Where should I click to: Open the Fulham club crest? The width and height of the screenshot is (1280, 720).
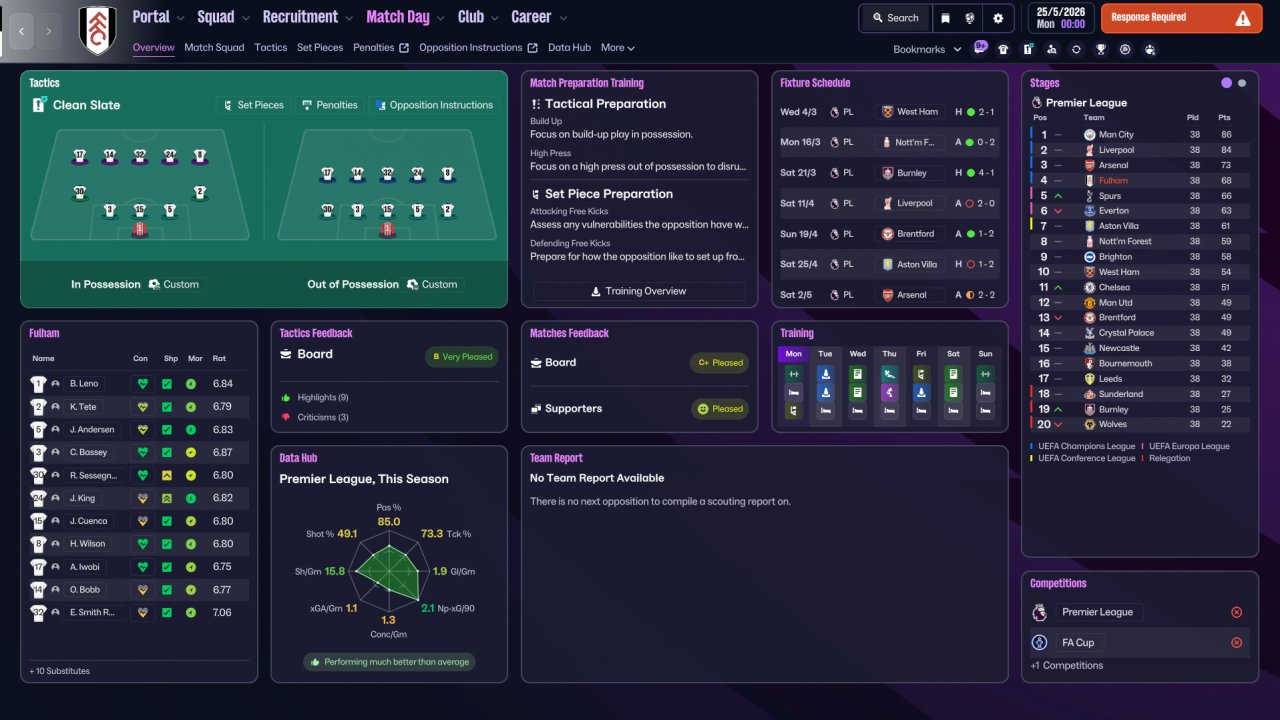[x=97, y=31]
